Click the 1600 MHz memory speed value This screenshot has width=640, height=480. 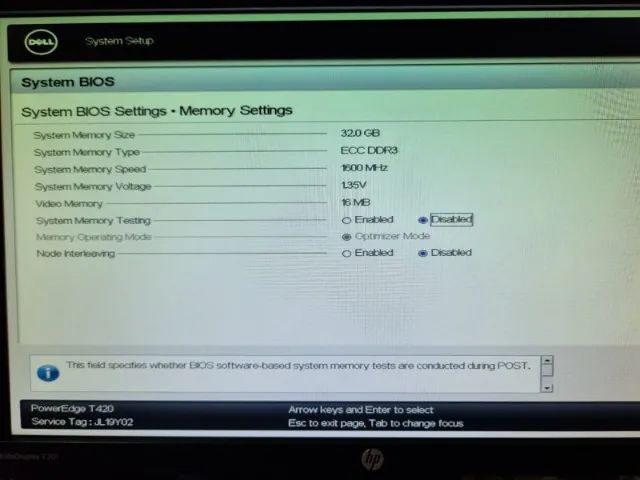click(364, 167)
